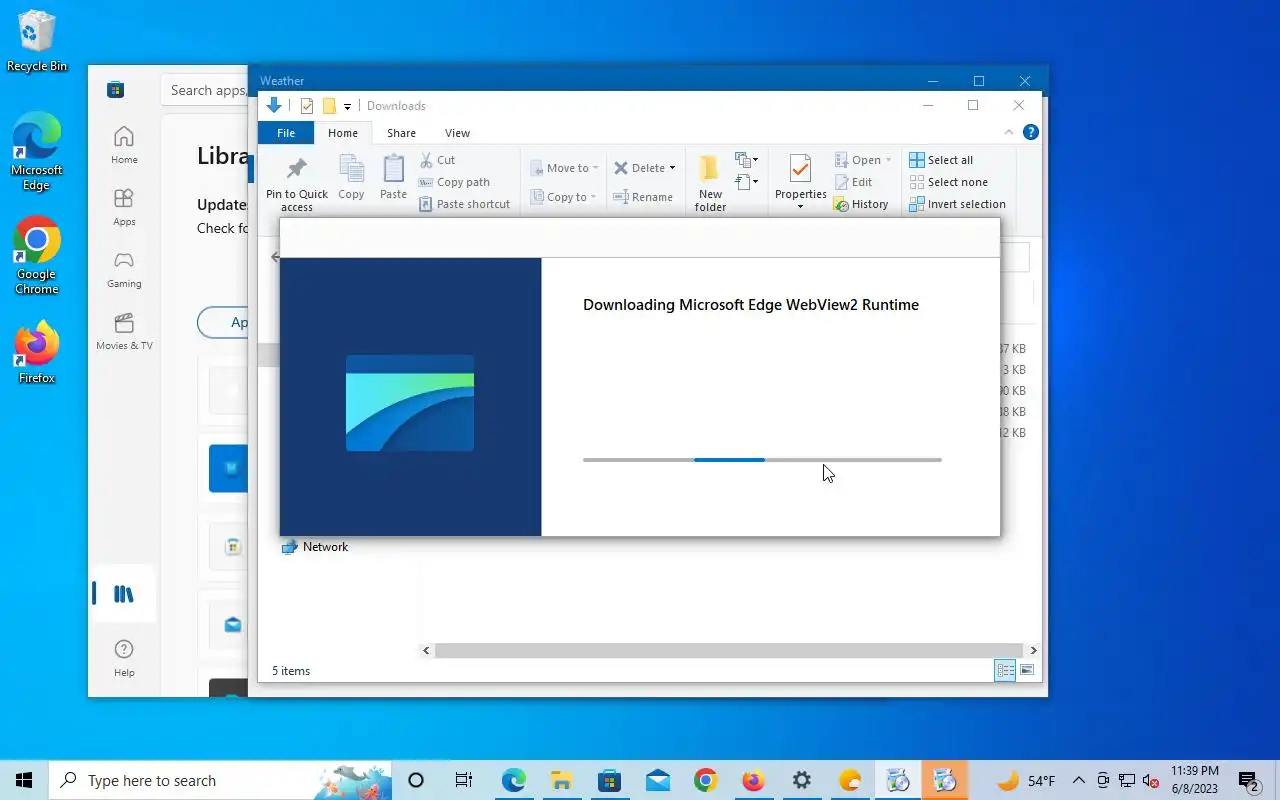The width and height of the screenshot is (1280, 800).
Task: Open Task View on taskbar
Action: point(464,780)
